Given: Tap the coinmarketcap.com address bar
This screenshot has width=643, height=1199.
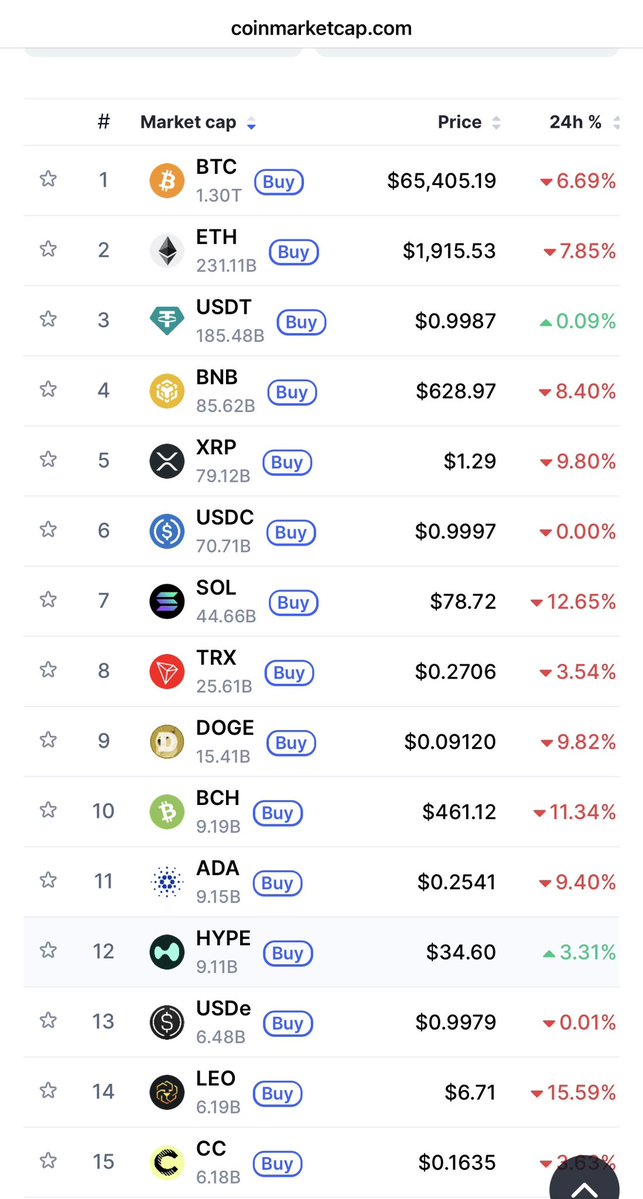Looking at the screenshot, I should [x=321, y=28].
